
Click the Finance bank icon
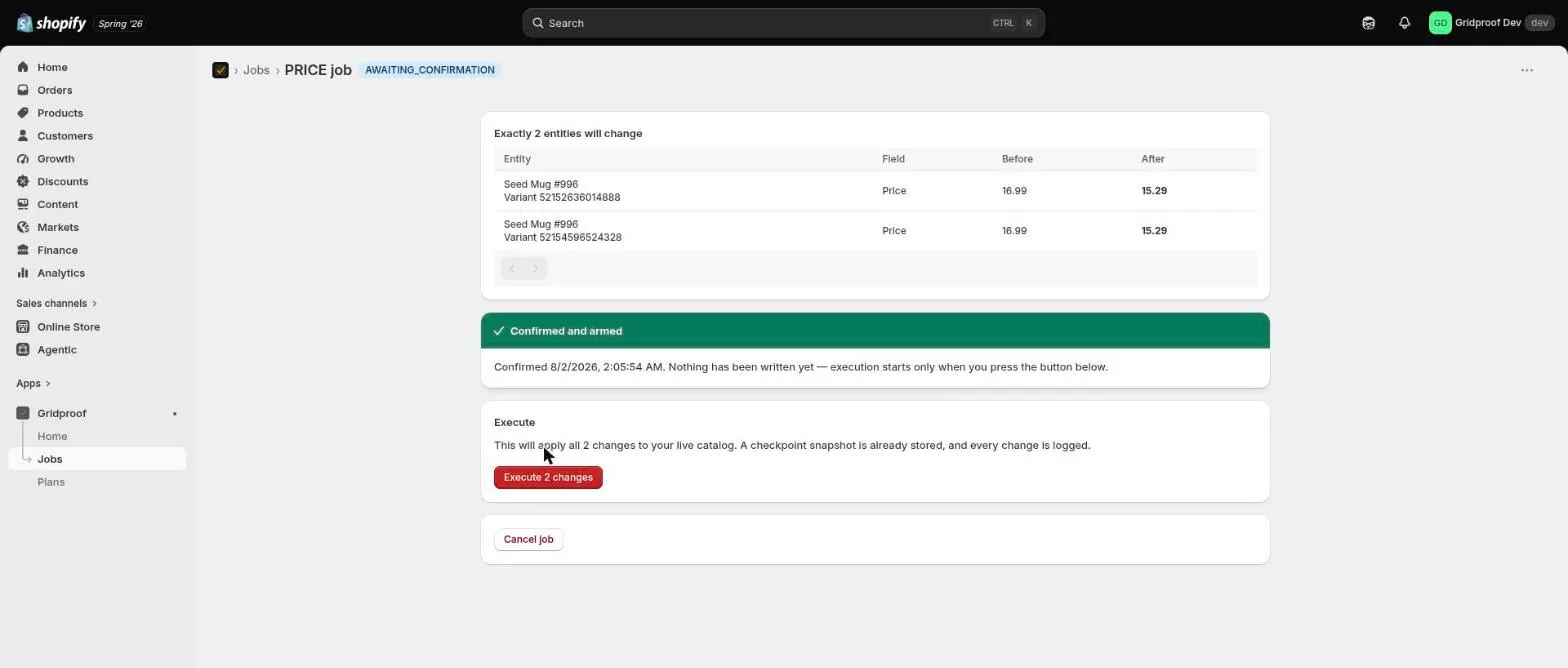(x=23, y=250)
